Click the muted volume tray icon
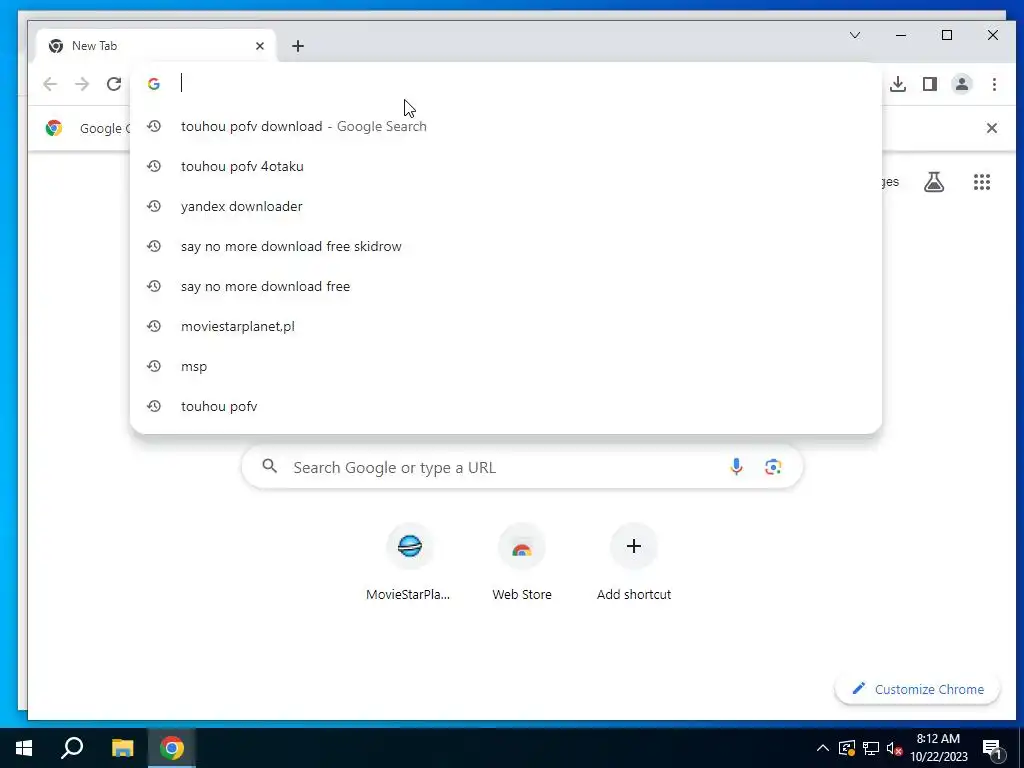The width and height of the screenshot is (1024, 768). (x=895, y=748)
